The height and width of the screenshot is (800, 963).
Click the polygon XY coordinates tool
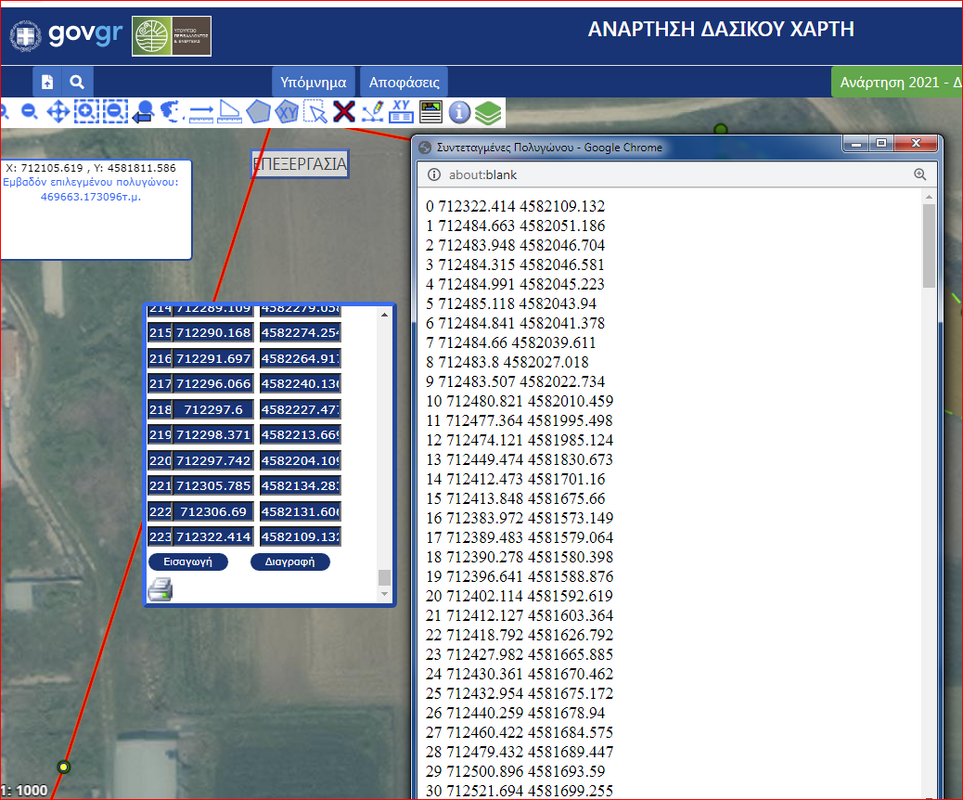287,112
